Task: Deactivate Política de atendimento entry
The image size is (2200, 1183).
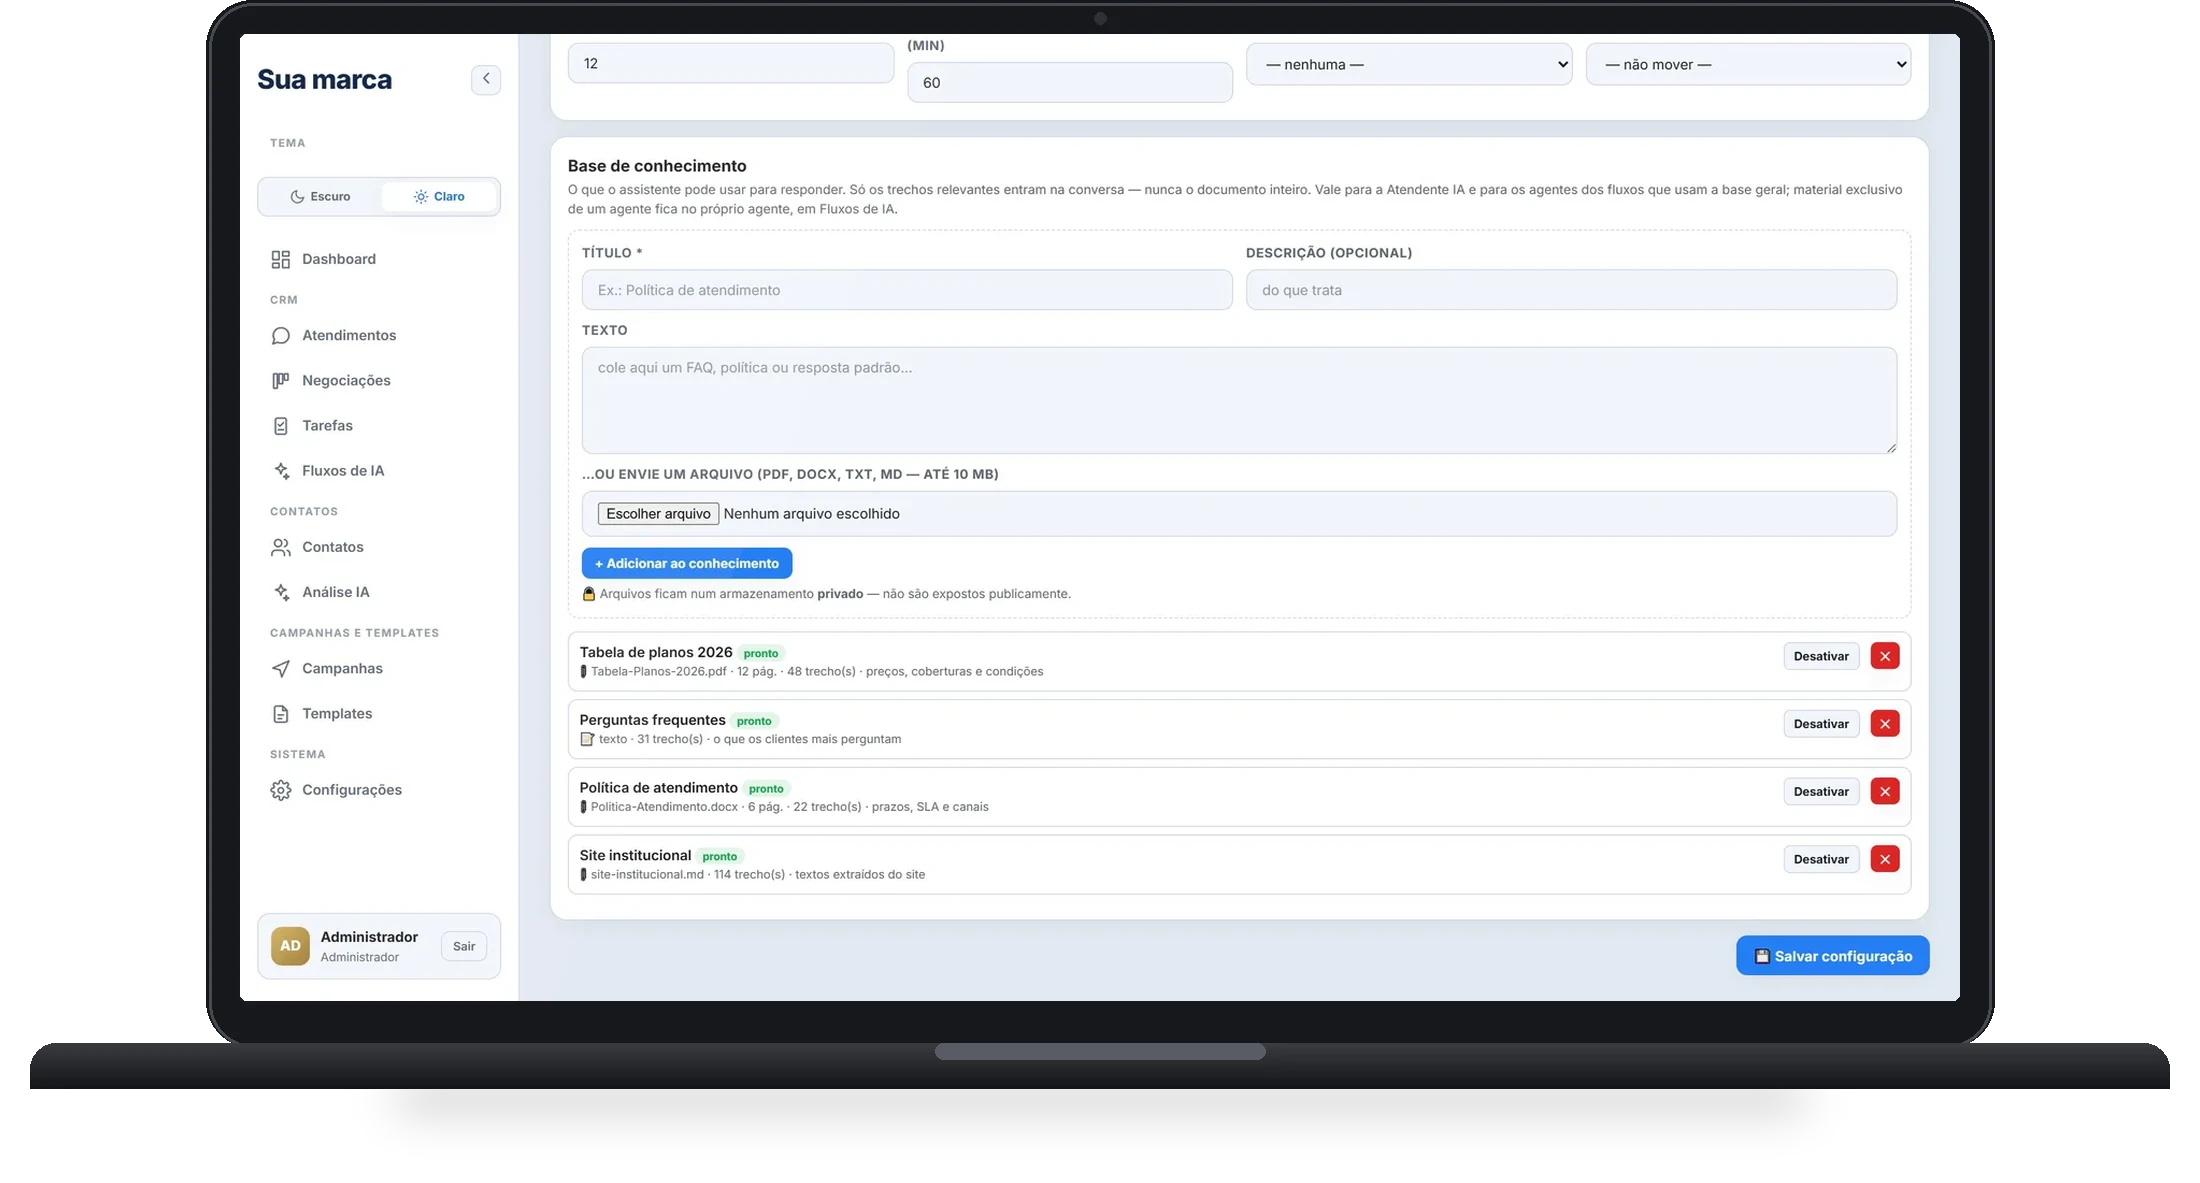Action: pyautogui.click(x=1821, y=791)
